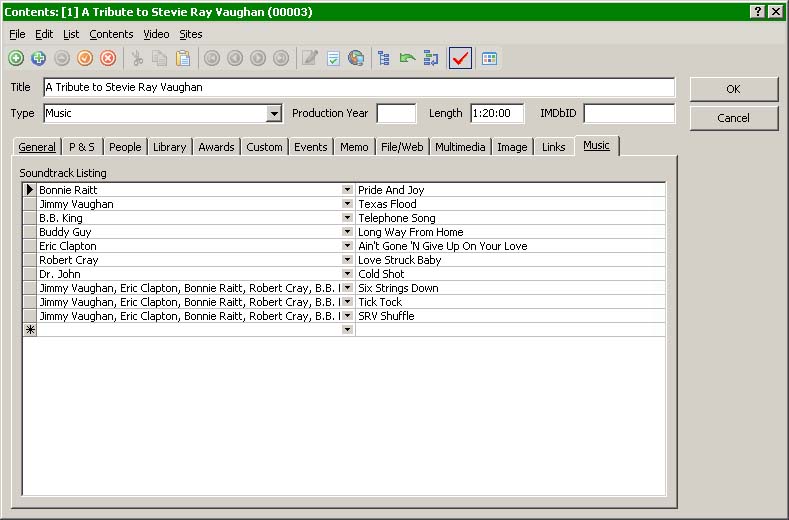Open the Edit menu
789x520 pixels.
click(x=44, y=34)
